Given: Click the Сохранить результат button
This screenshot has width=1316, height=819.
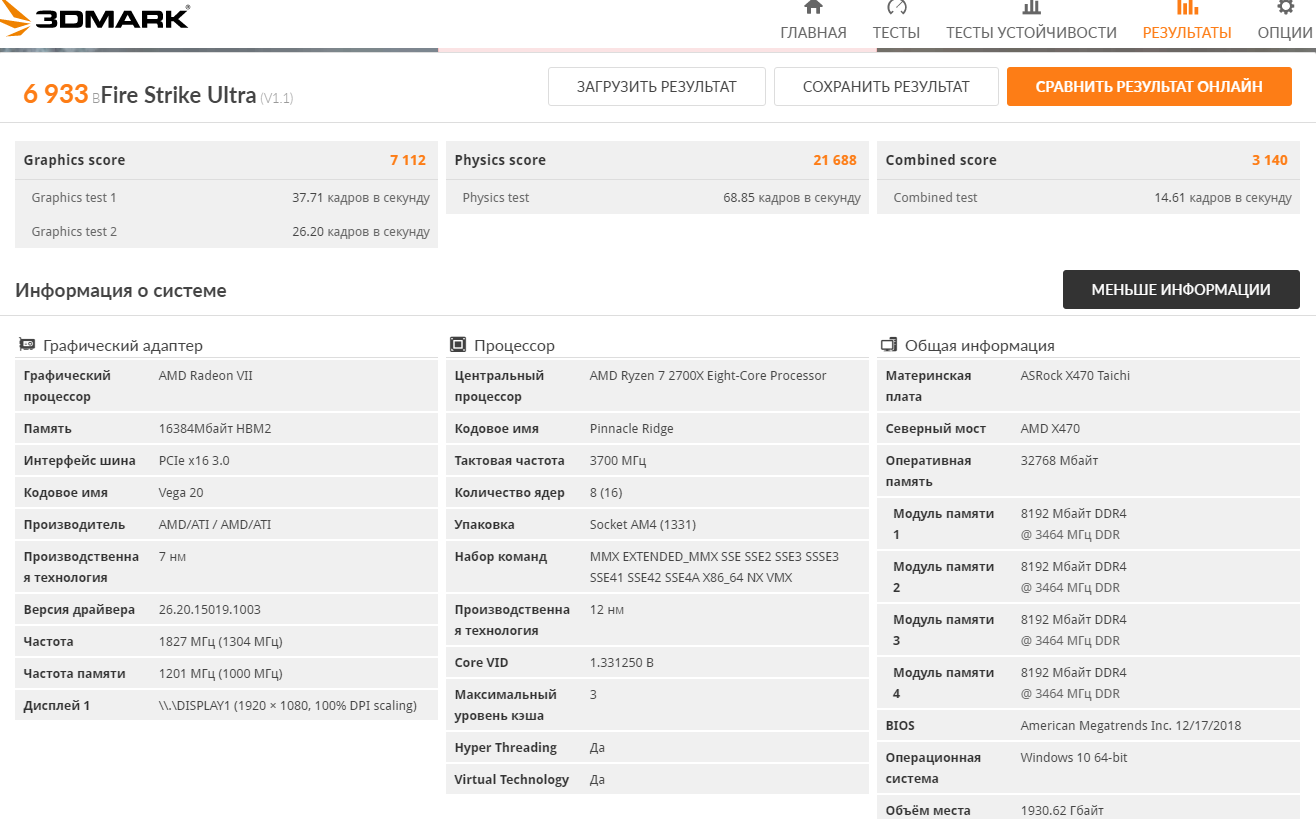Looking at the screenshot, I should (x=886, y=86).
